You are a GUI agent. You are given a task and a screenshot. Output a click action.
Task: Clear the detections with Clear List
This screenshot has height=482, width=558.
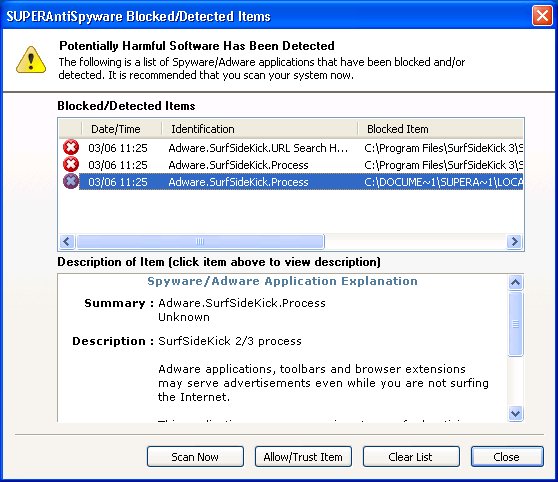[411, 457]
